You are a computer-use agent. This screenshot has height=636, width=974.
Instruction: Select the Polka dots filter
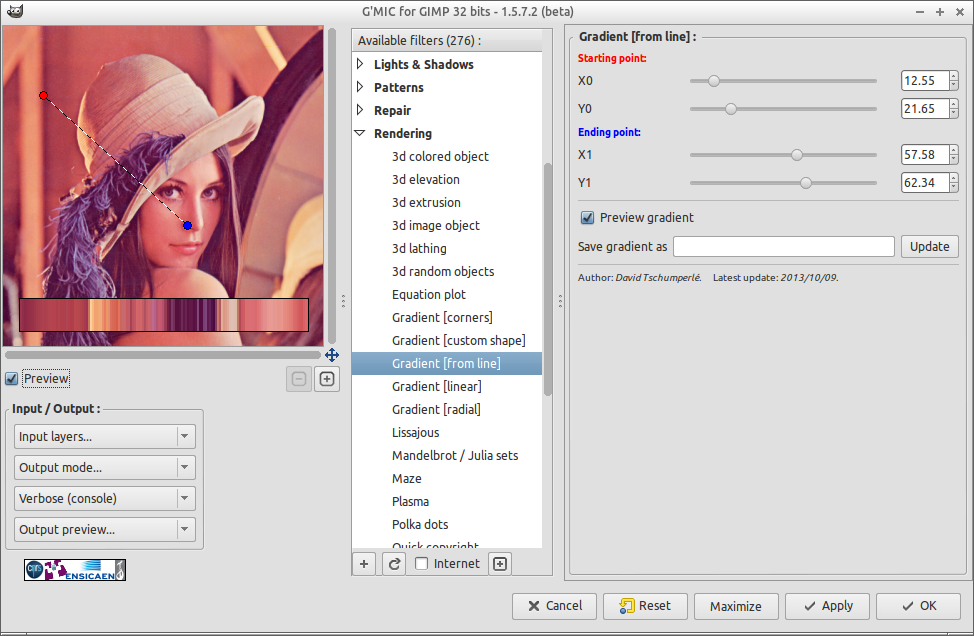tap(447, 524)
